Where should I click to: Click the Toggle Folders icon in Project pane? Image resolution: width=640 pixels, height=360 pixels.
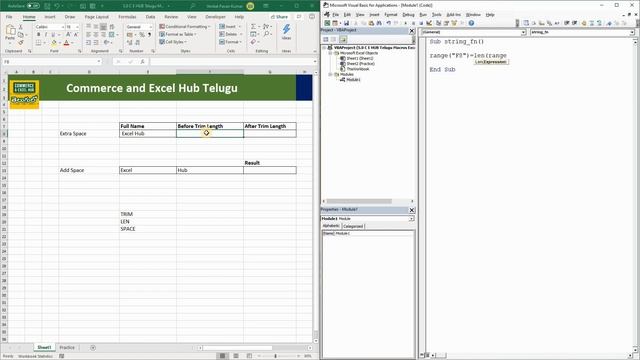coord(343,39)
